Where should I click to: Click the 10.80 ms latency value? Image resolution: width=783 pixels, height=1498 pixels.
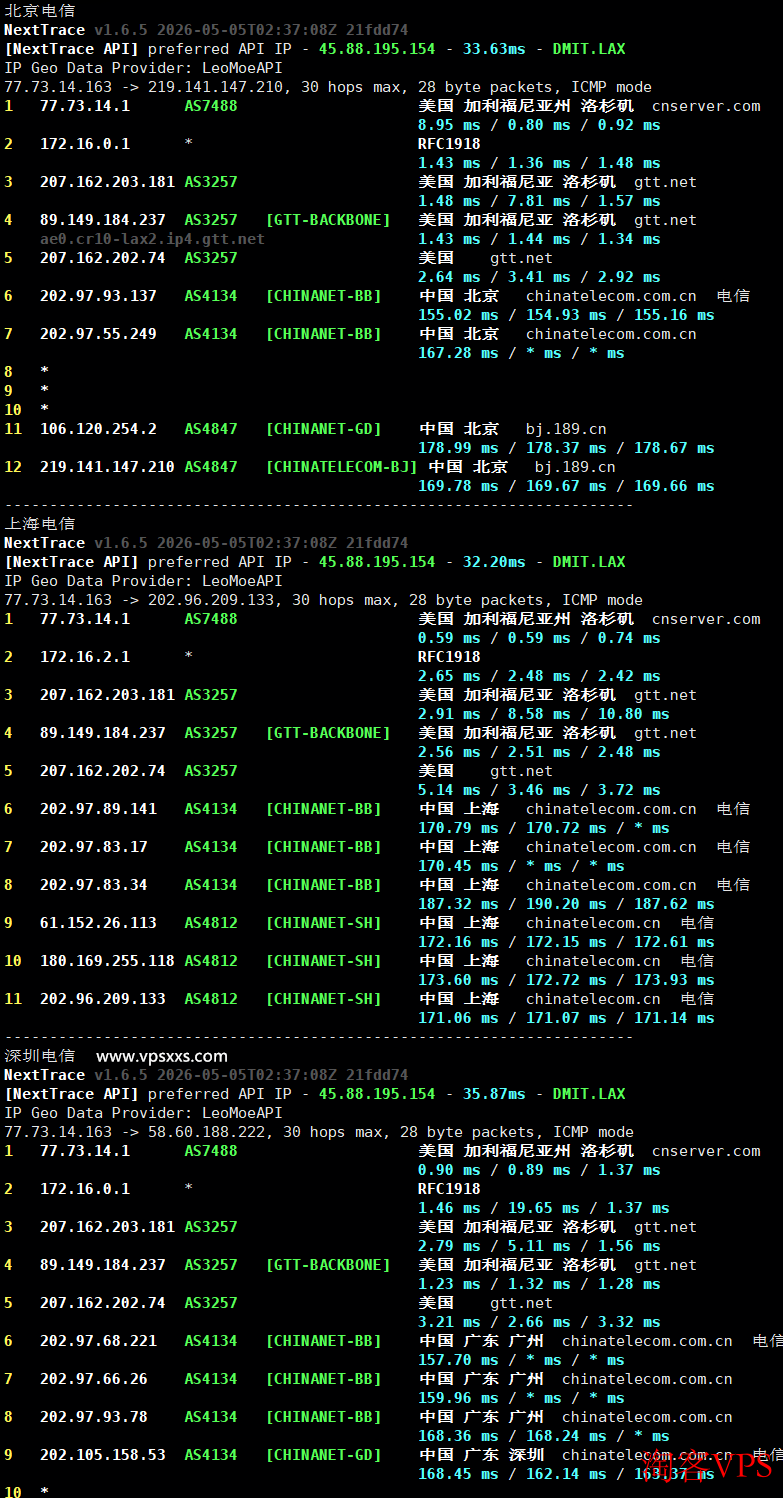click(x=633, y=713)
